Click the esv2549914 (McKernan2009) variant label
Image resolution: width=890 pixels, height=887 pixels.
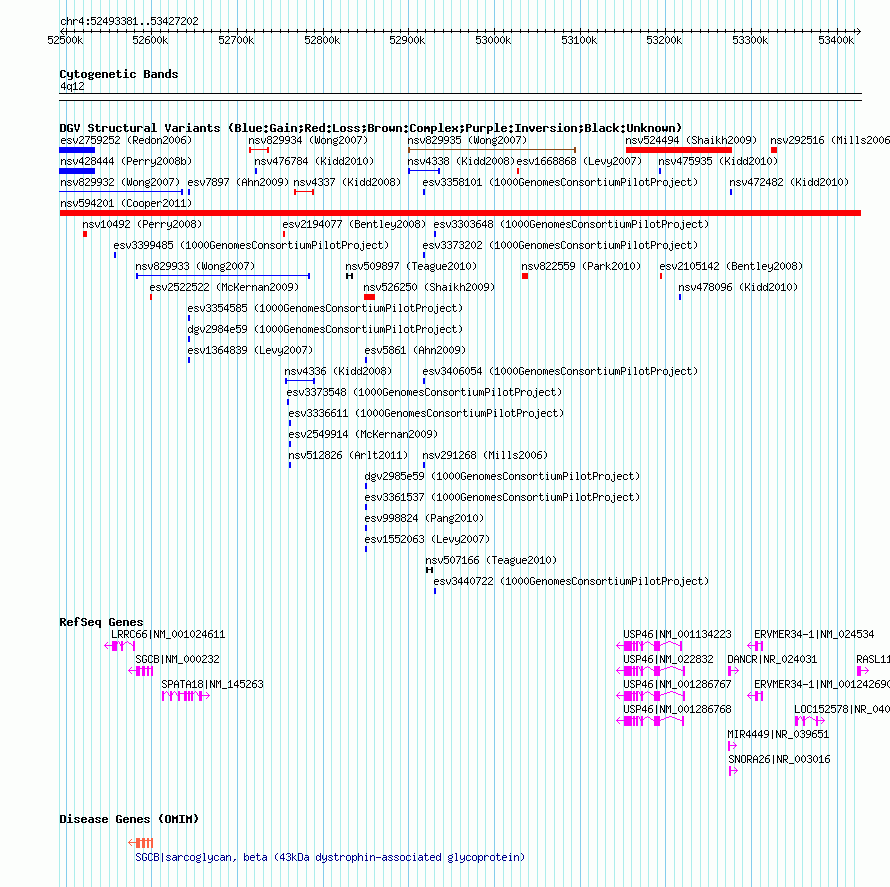[363, 434]
